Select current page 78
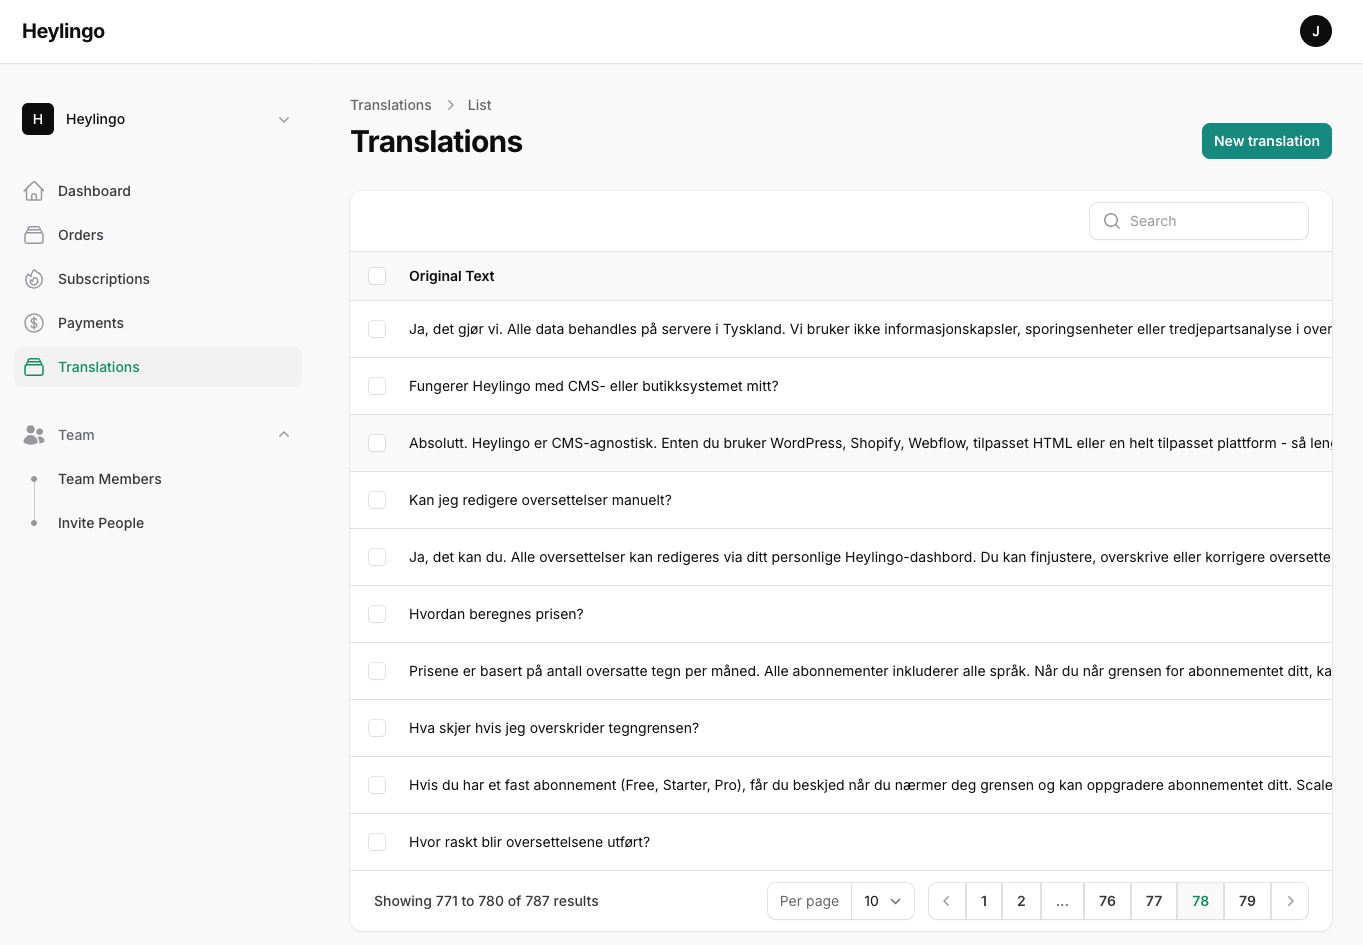This screenshot has height=945, width=1363. (x=1201, y=901)
